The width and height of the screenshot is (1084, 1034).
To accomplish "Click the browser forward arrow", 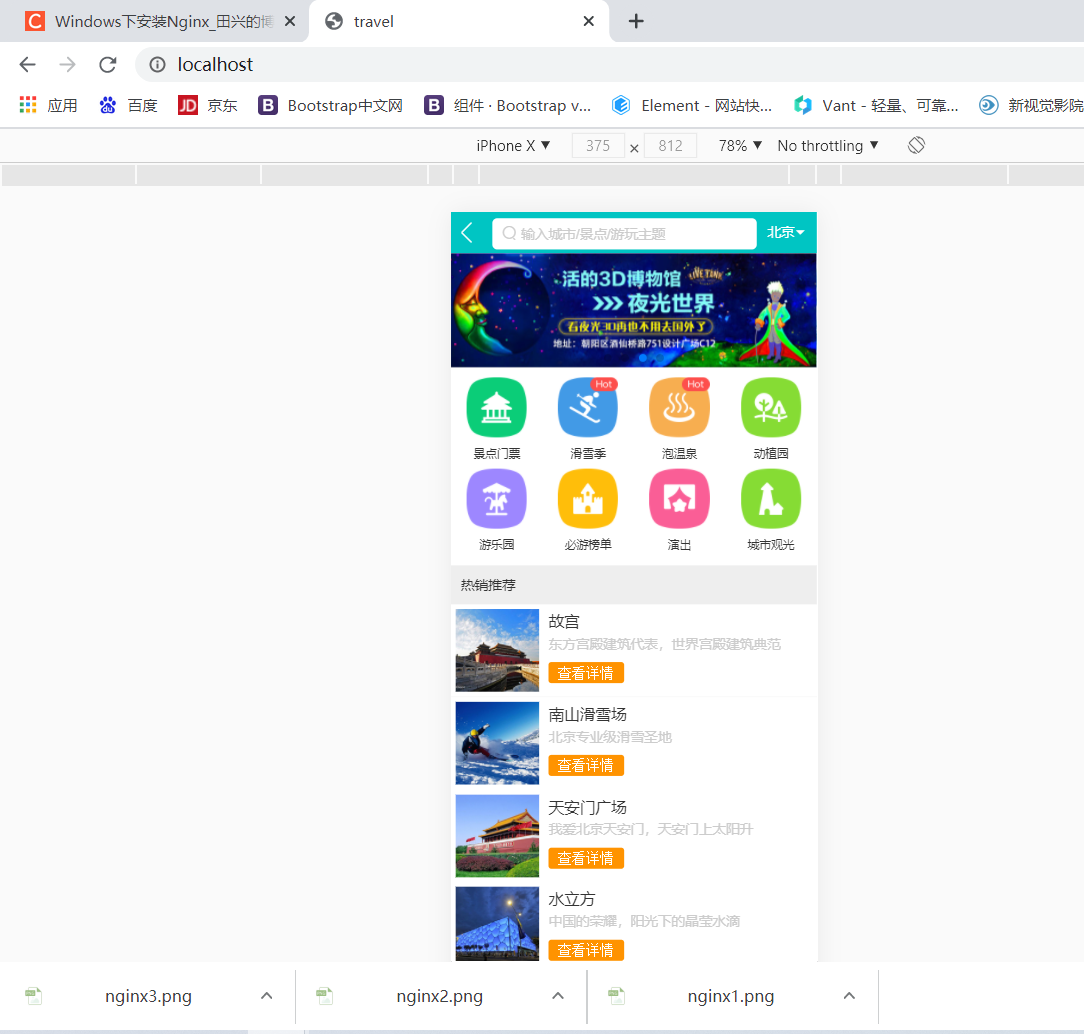I will coord(68,64).
